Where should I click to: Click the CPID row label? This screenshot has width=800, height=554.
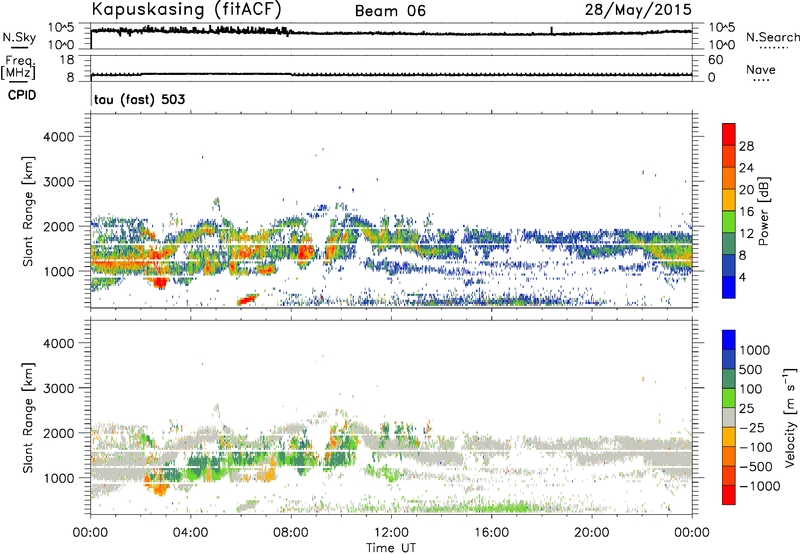(x=22, y=95)
